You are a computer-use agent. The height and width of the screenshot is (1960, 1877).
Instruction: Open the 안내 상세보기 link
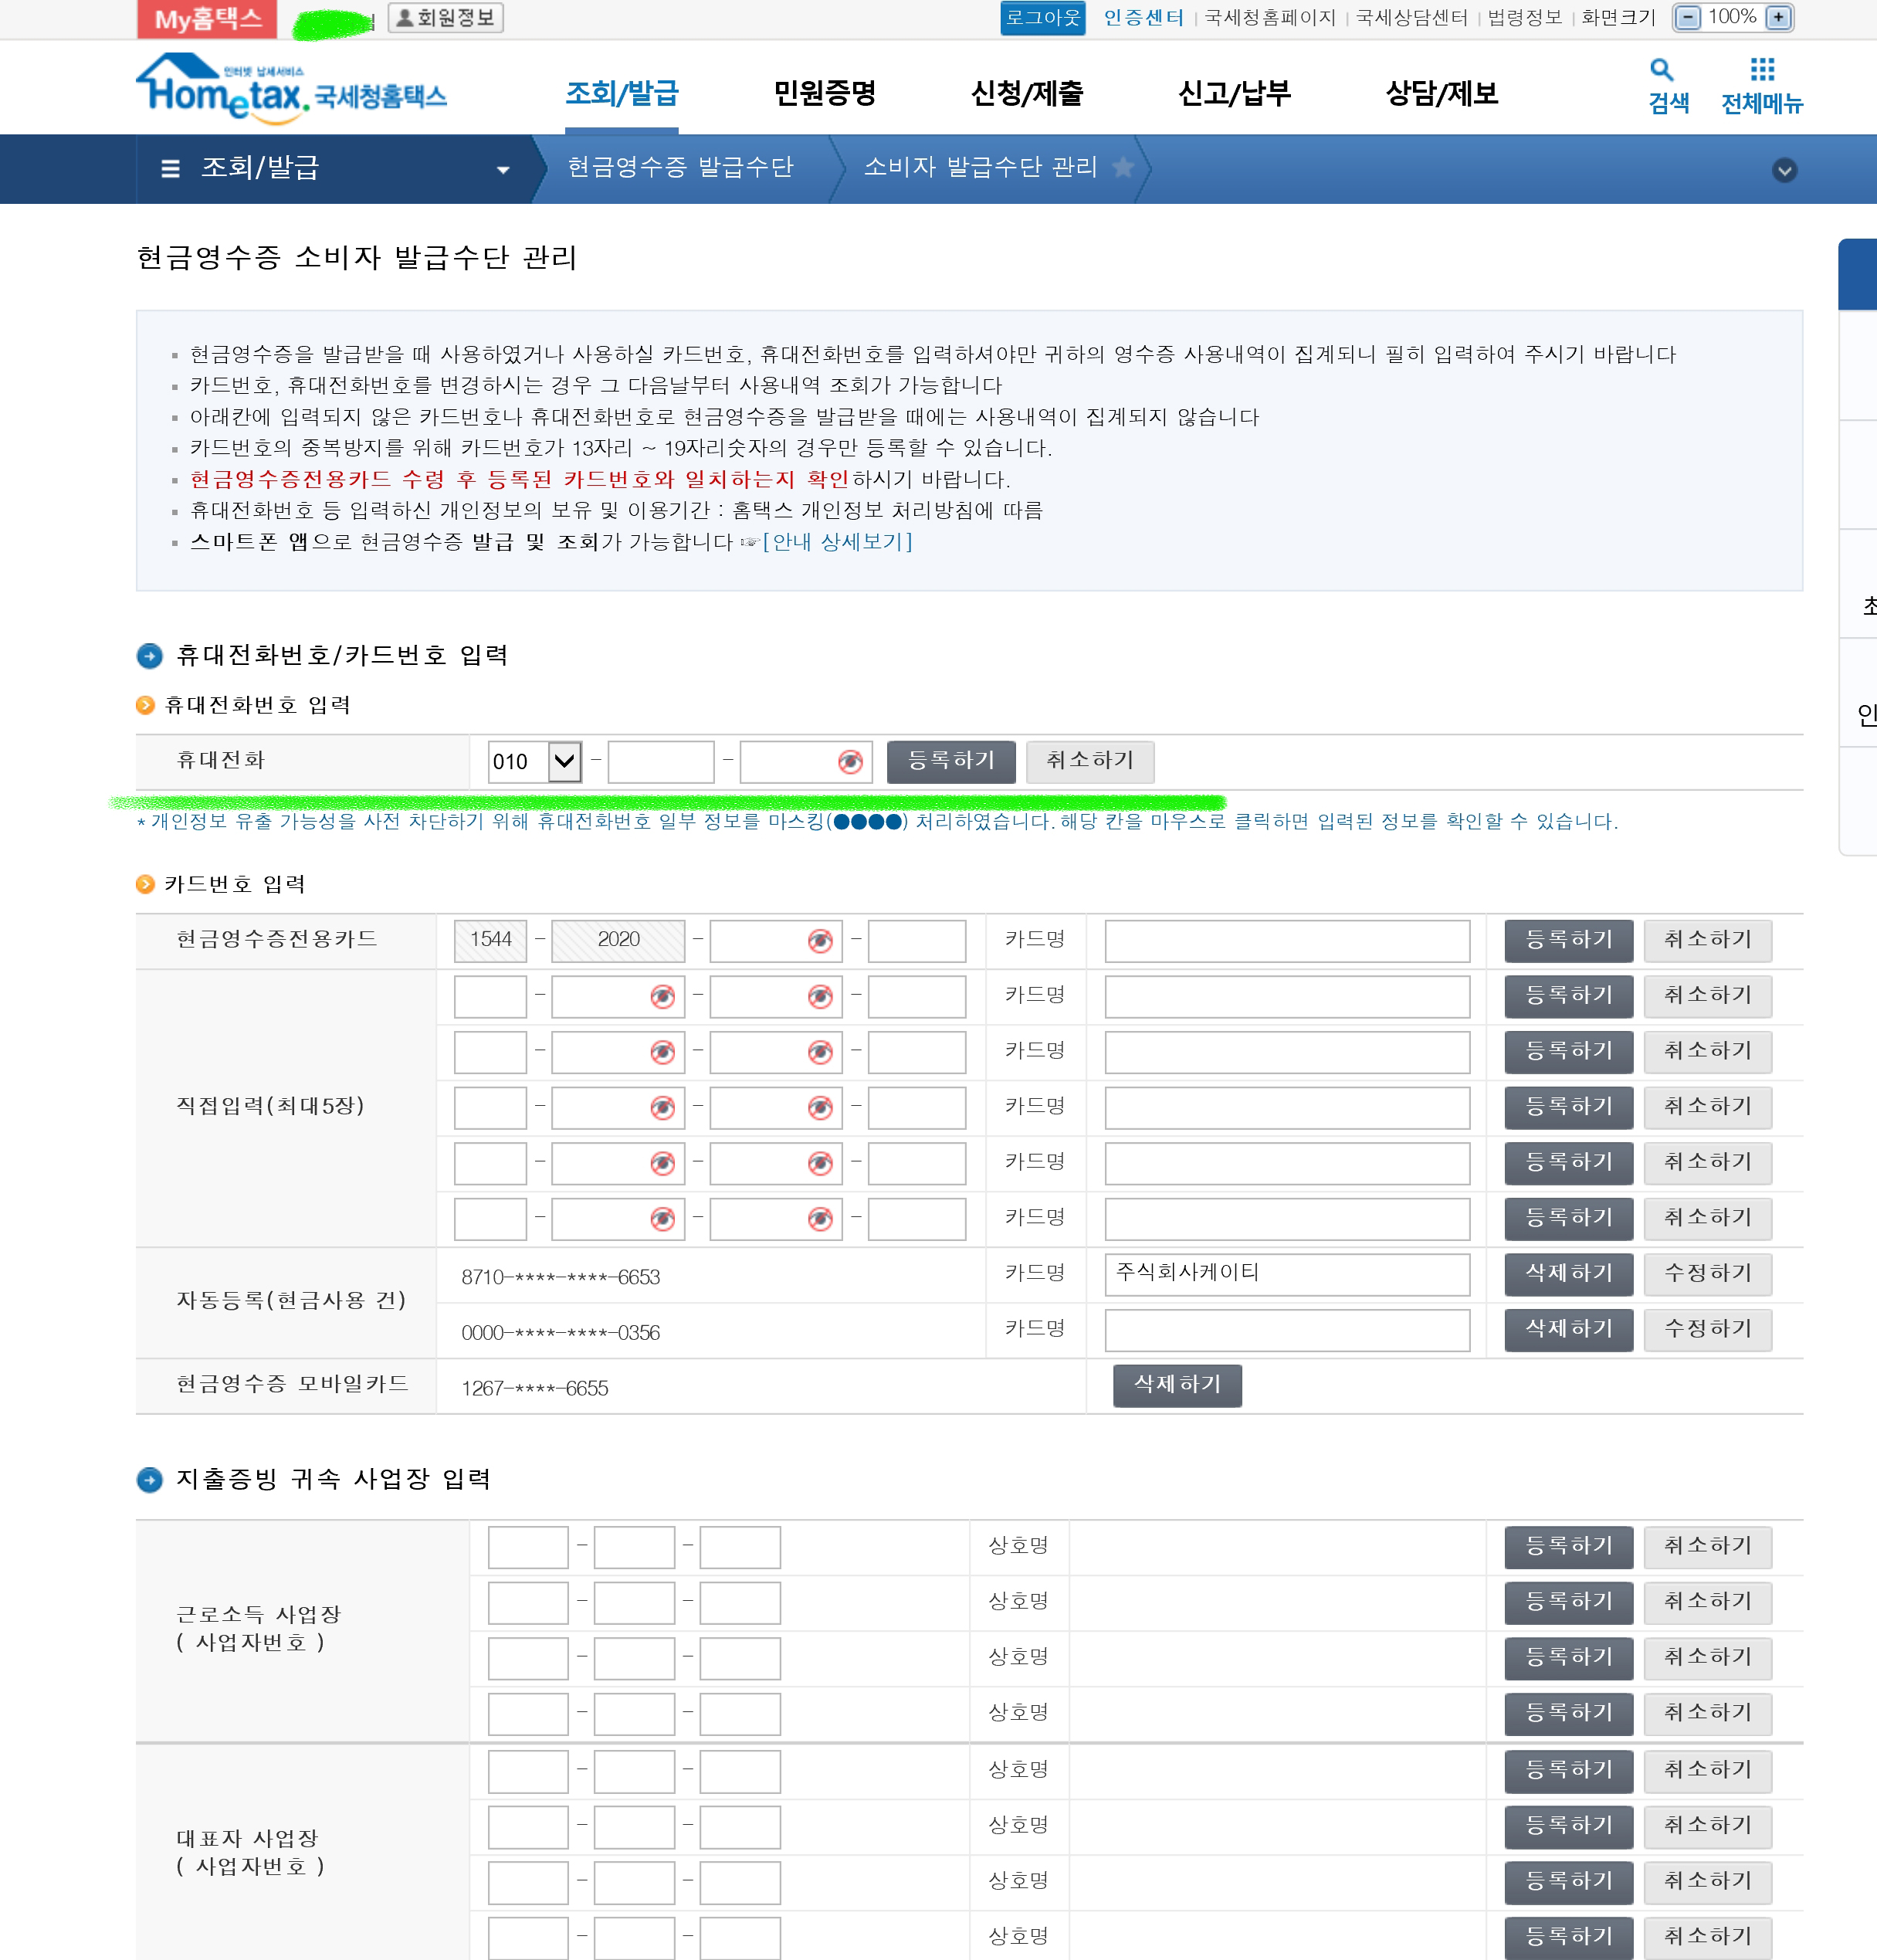click(837, 542)
